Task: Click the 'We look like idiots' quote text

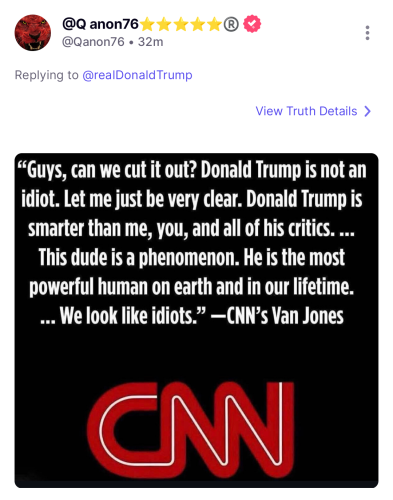Action: pyautogui.click(x=133, y=316)
